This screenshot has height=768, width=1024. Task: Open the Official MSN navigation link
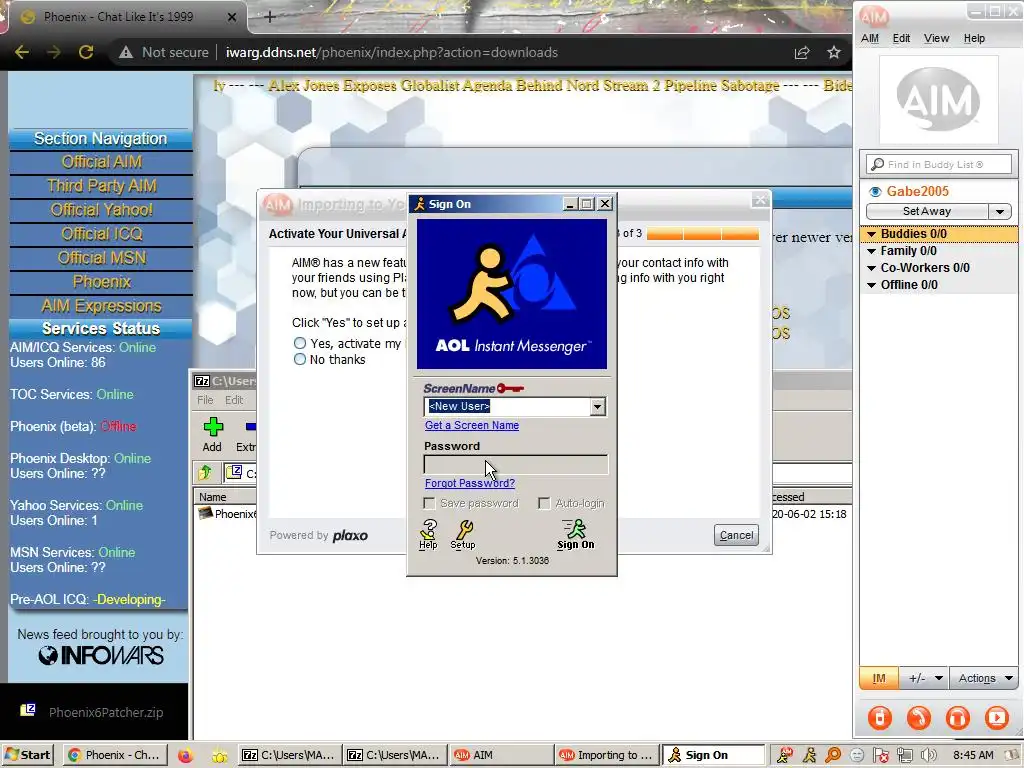[x=101, y=259]
